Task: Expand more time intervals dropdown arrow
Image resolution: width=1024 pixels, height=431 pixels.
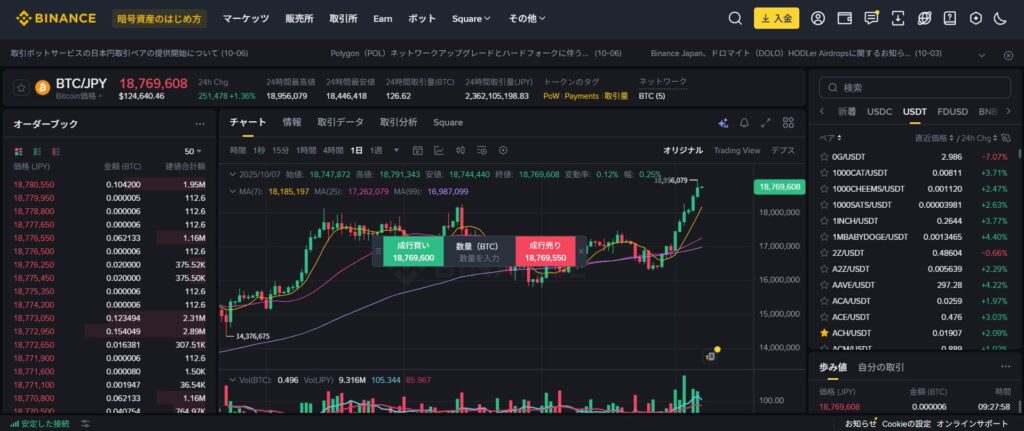Action: click(x=396, y=150)
